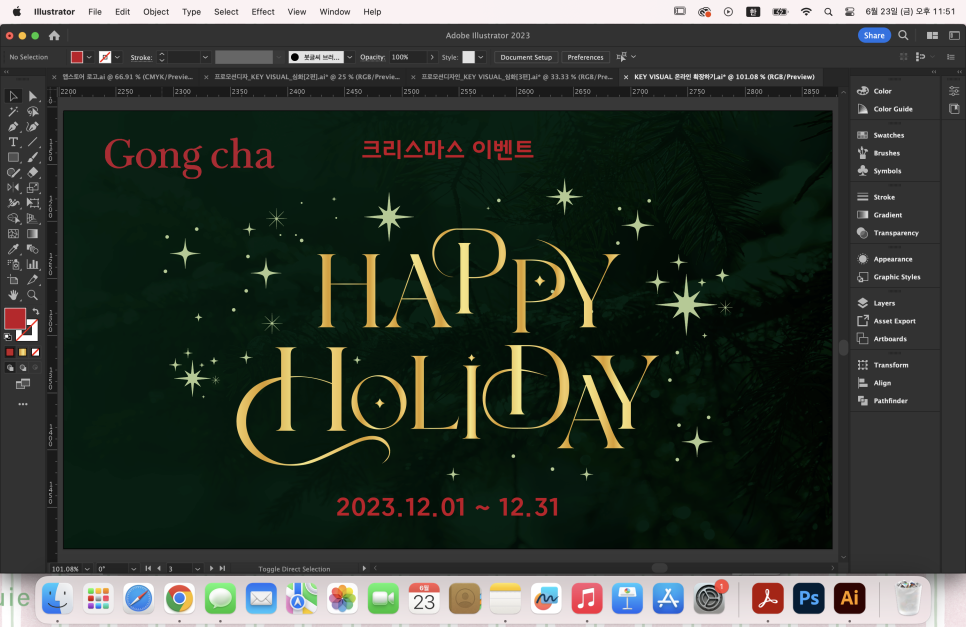Open stroke color dropdown in control bar
966x627 pixels.
117,57
